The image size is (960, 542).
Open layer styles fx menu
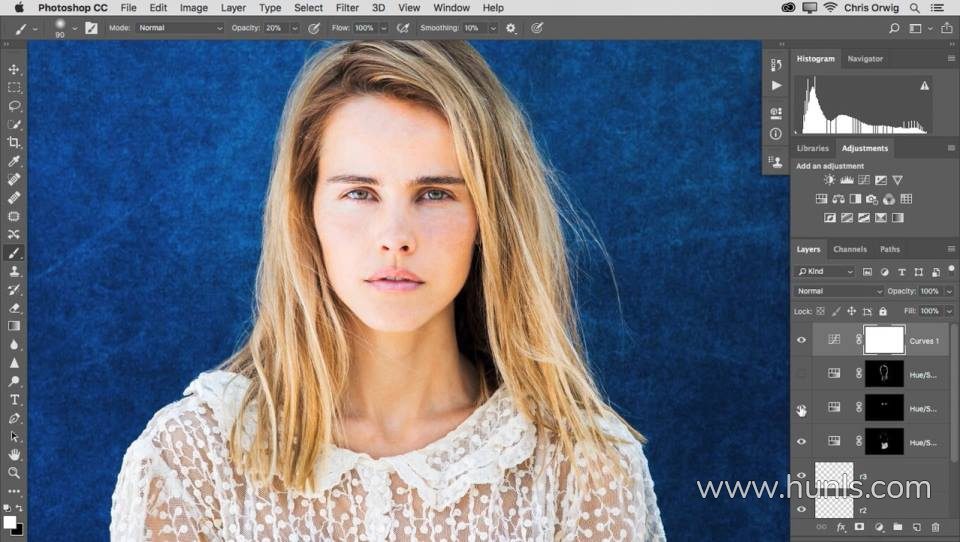[841, 527]
